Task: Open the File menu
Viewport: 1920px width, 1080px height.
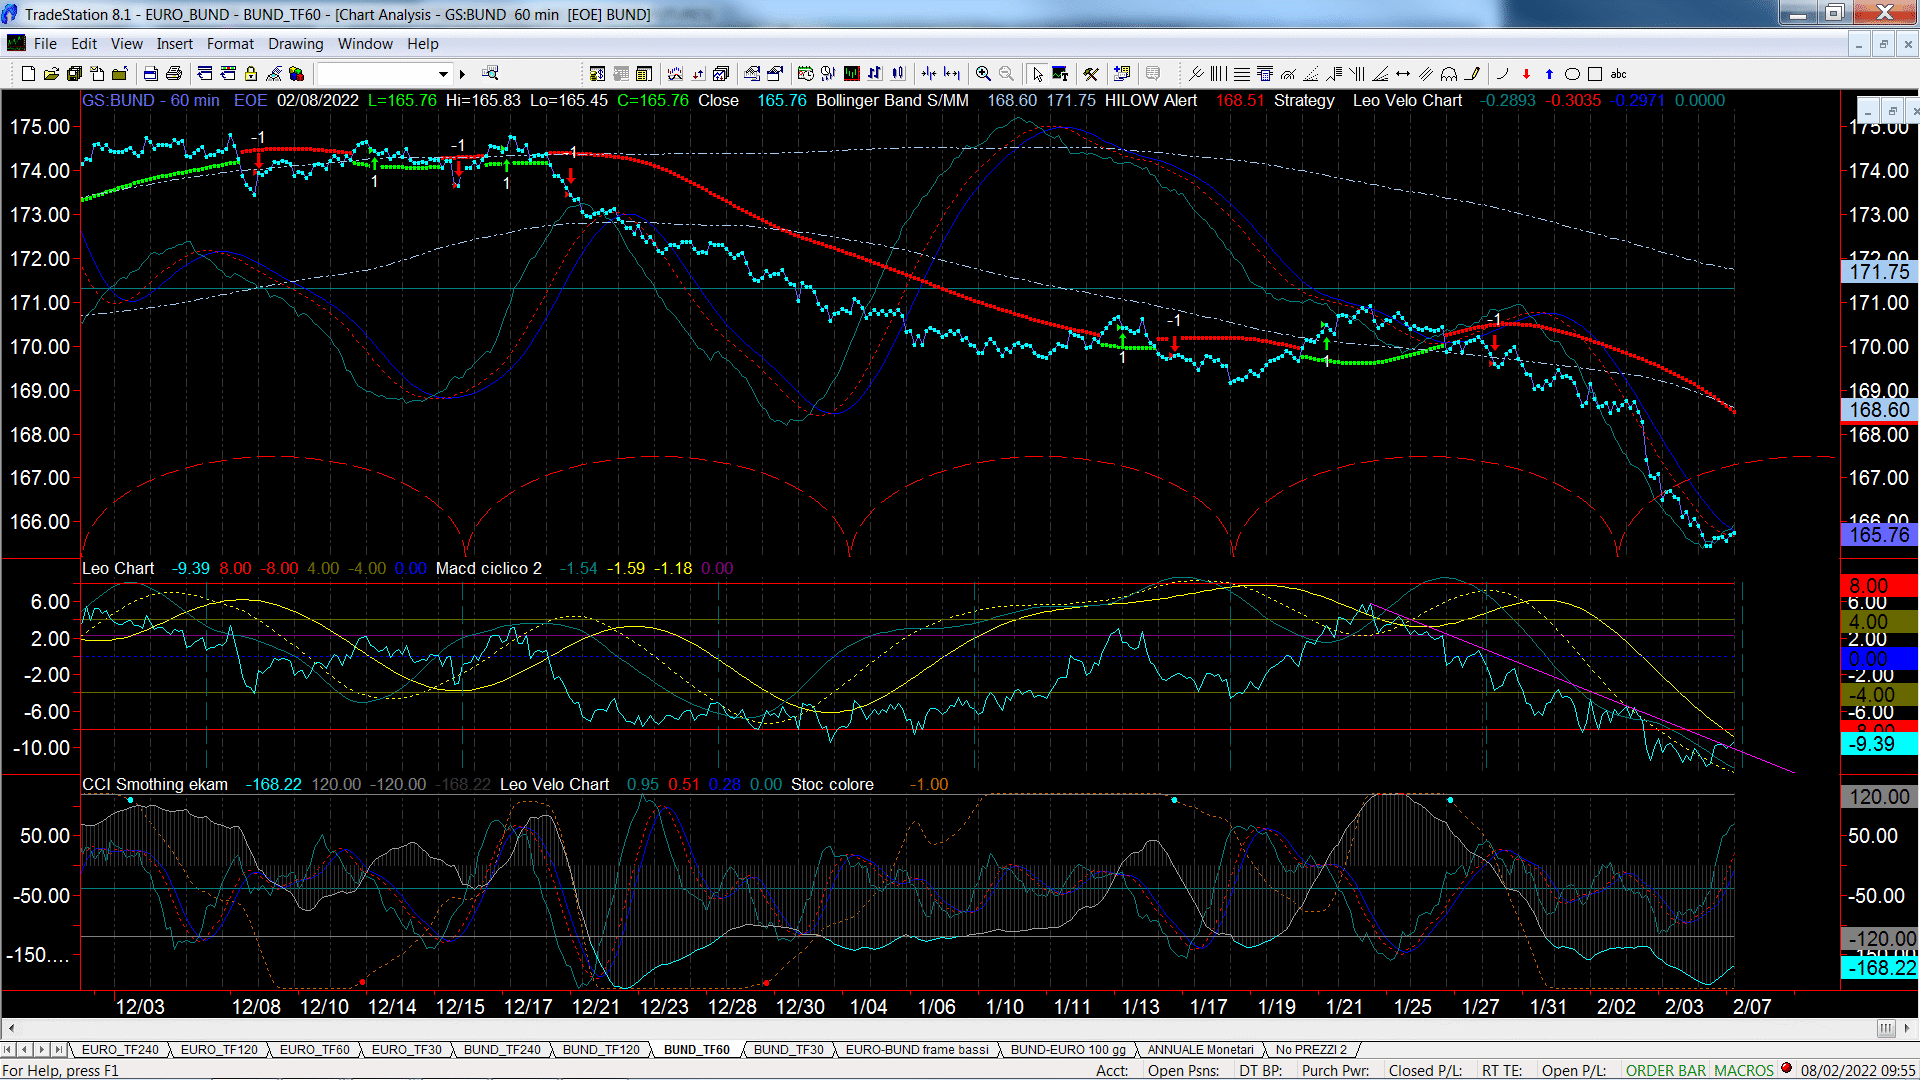Action: pyautogui.click(x=45, y=44)
